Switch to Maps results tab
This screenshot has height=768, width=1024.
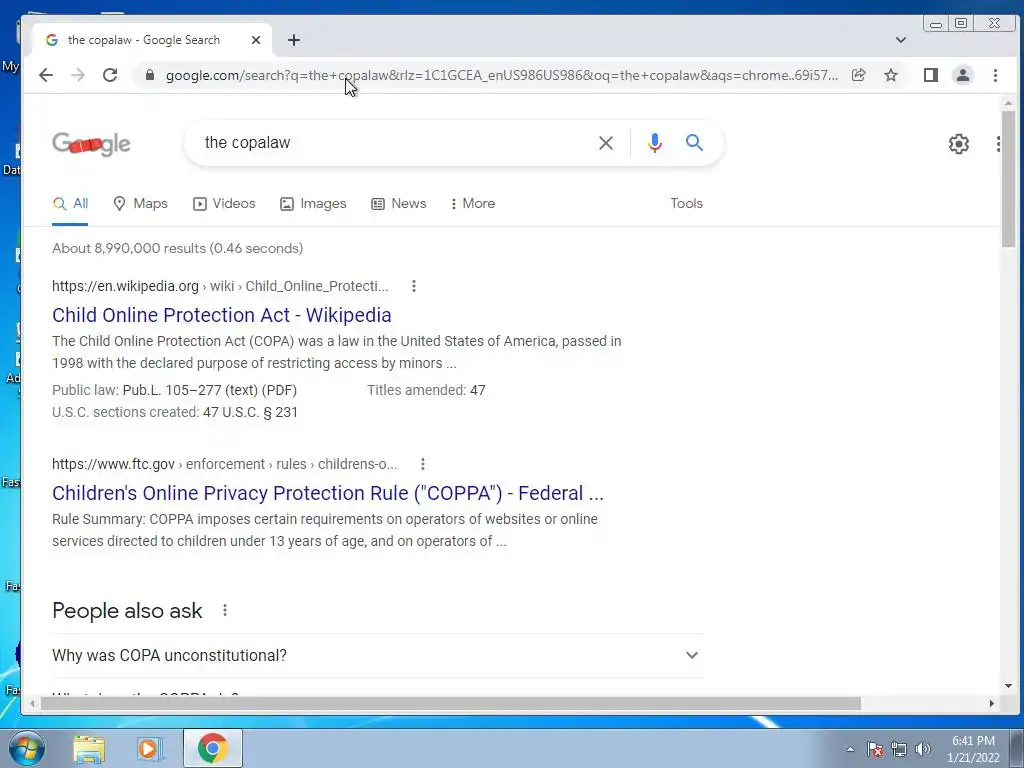(x=140, y=204)
